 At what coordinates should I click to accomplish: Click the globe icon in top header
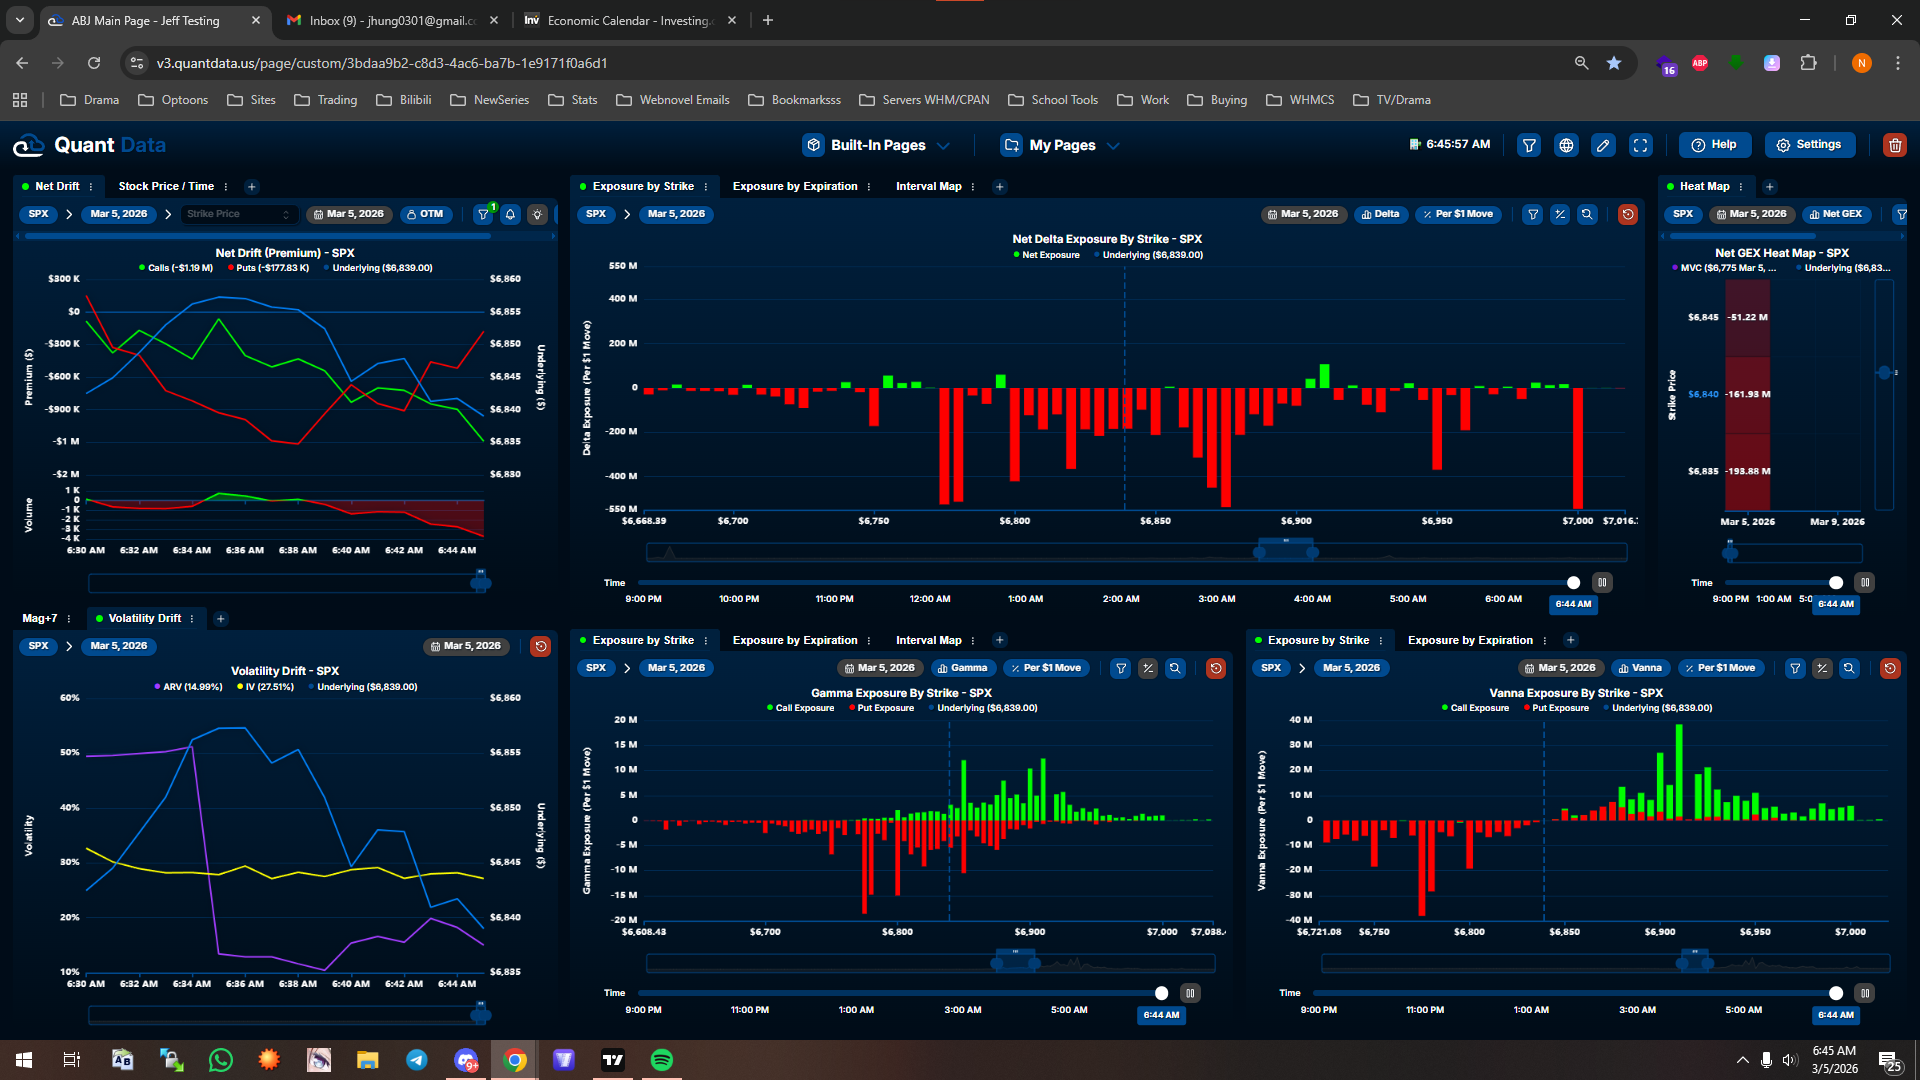tap(1566, 145)
